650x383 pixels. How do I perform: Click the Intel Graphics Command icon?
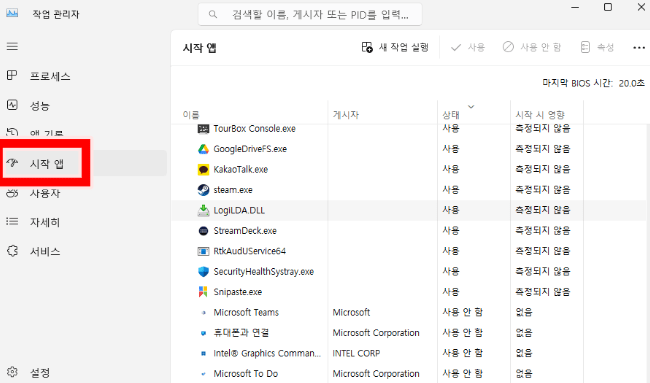coord(203,353)
